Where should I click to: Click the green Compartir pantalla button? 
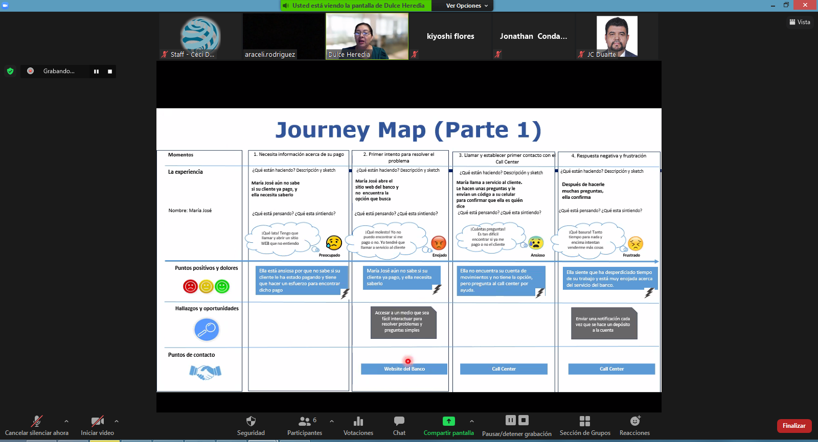448,421
